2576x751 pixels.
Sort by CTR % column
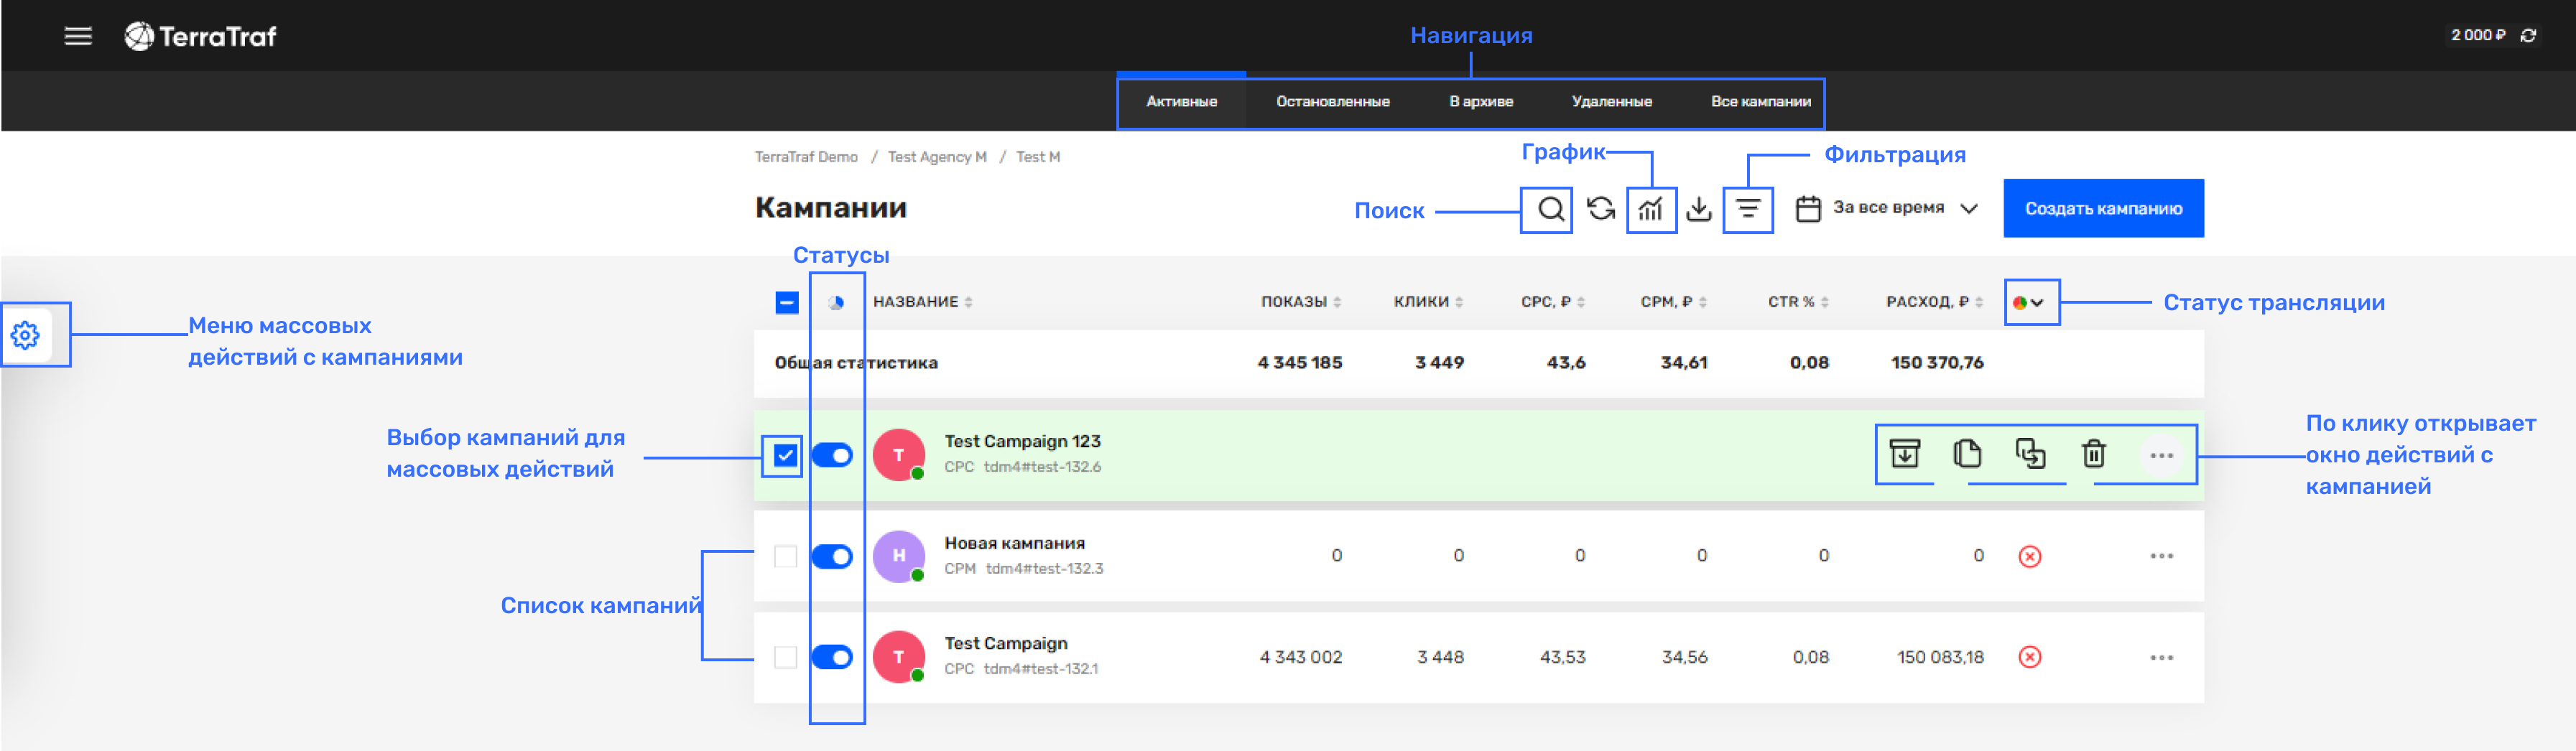(1798, 302)
